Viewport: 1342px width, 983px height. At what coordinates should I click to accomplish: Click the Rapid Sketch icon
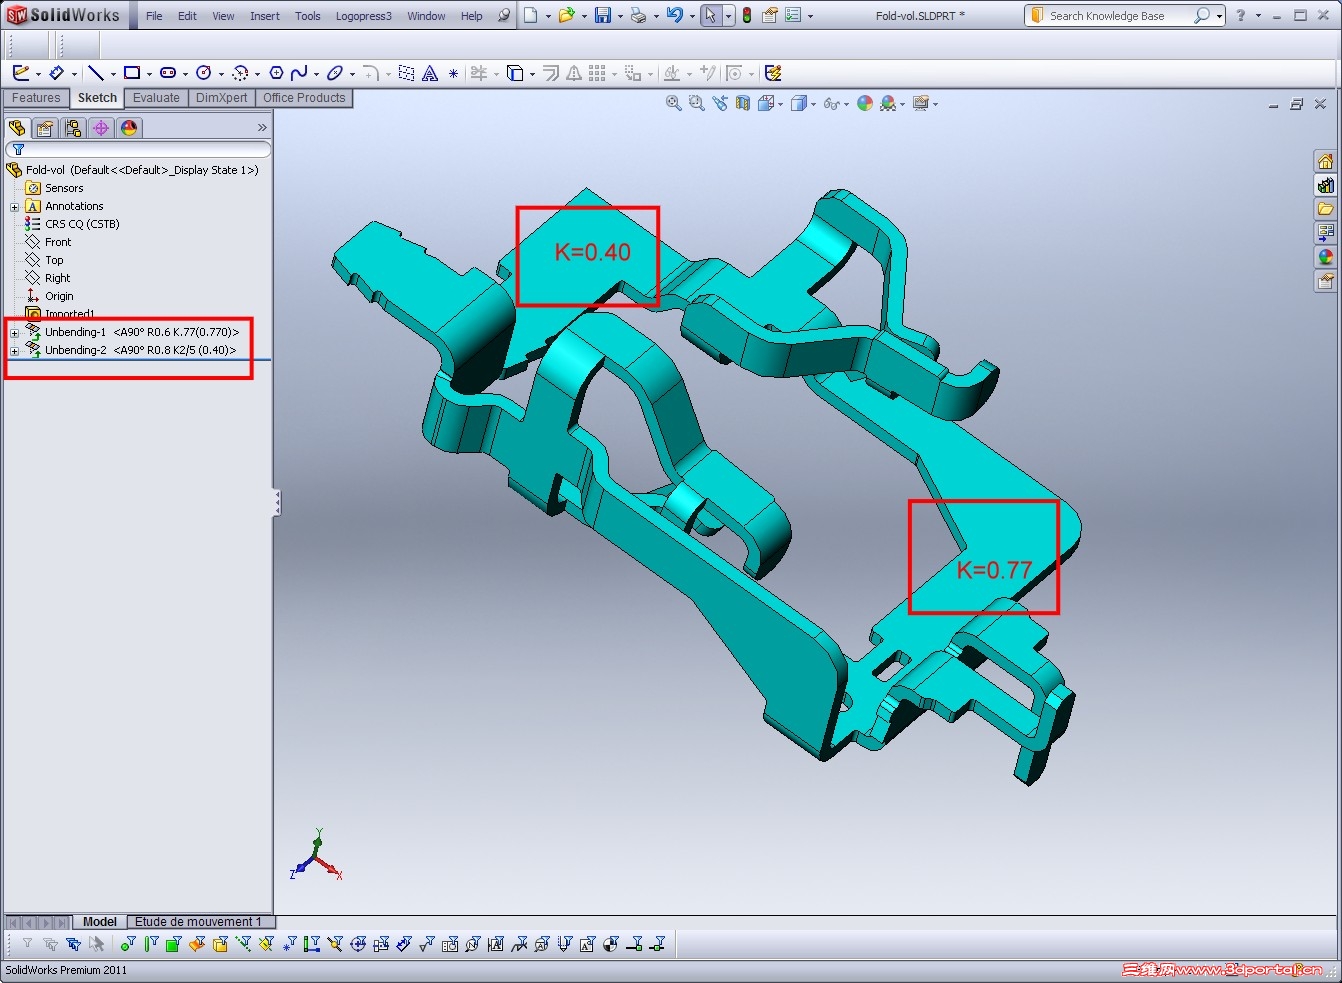[x=773, y=73]
